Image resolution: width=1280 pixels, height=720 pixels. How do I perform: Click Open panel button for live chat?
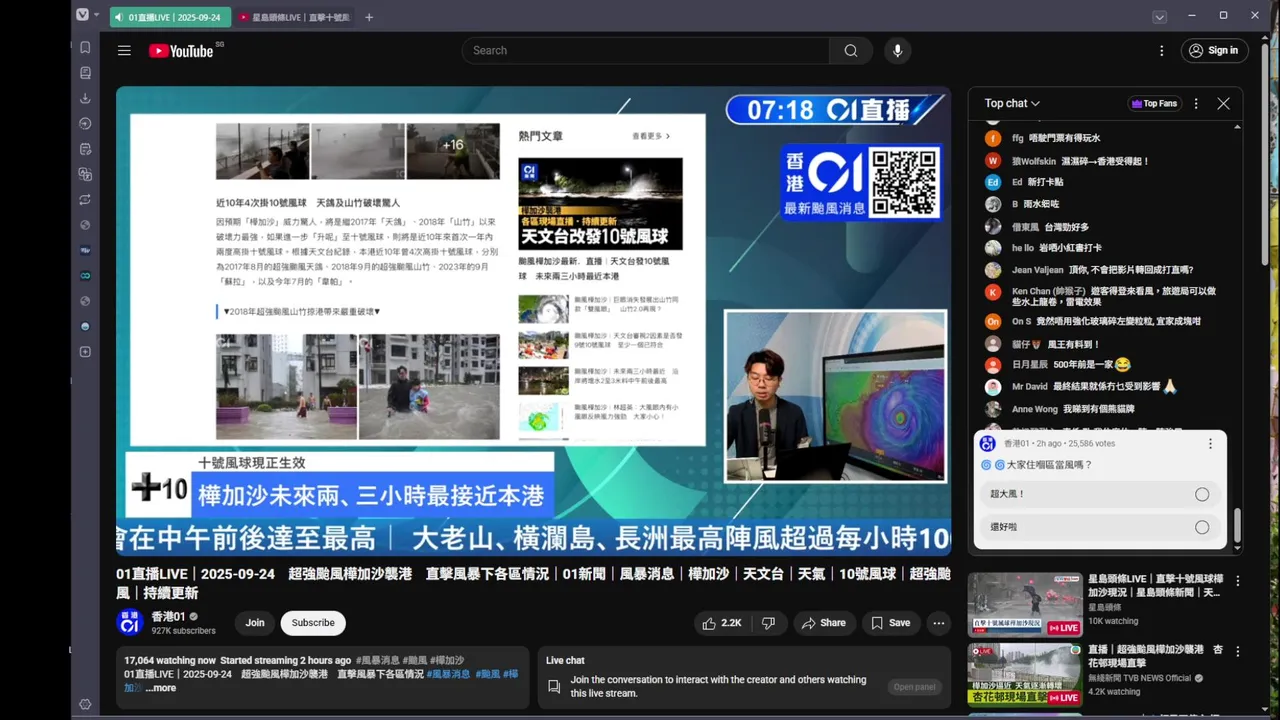click(x=914, y=687)
